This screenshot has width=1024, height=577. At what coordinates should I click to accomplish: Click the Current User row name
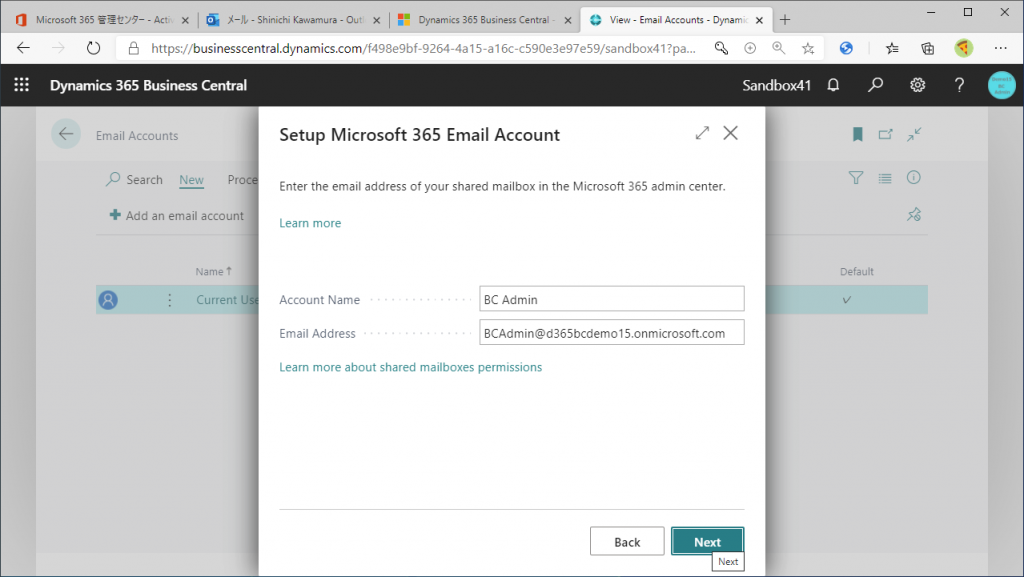227,300
